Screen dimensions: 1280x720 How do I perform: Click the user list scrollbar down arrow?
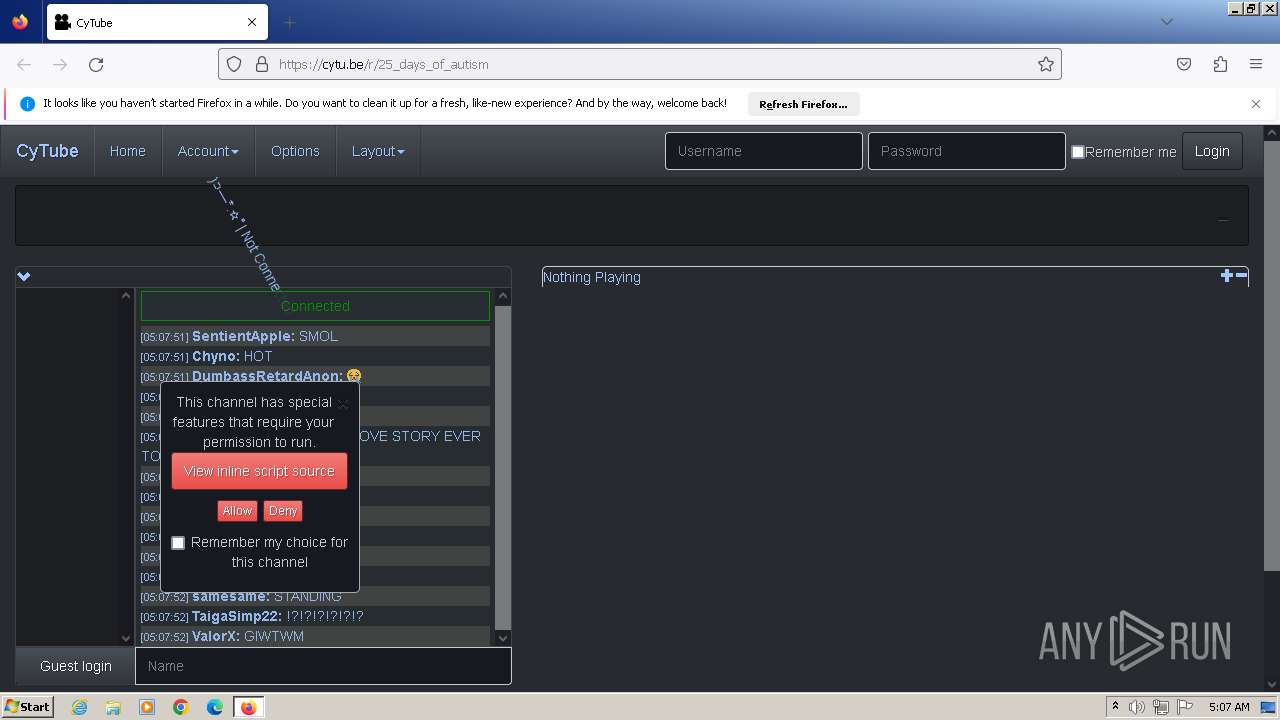126,637
